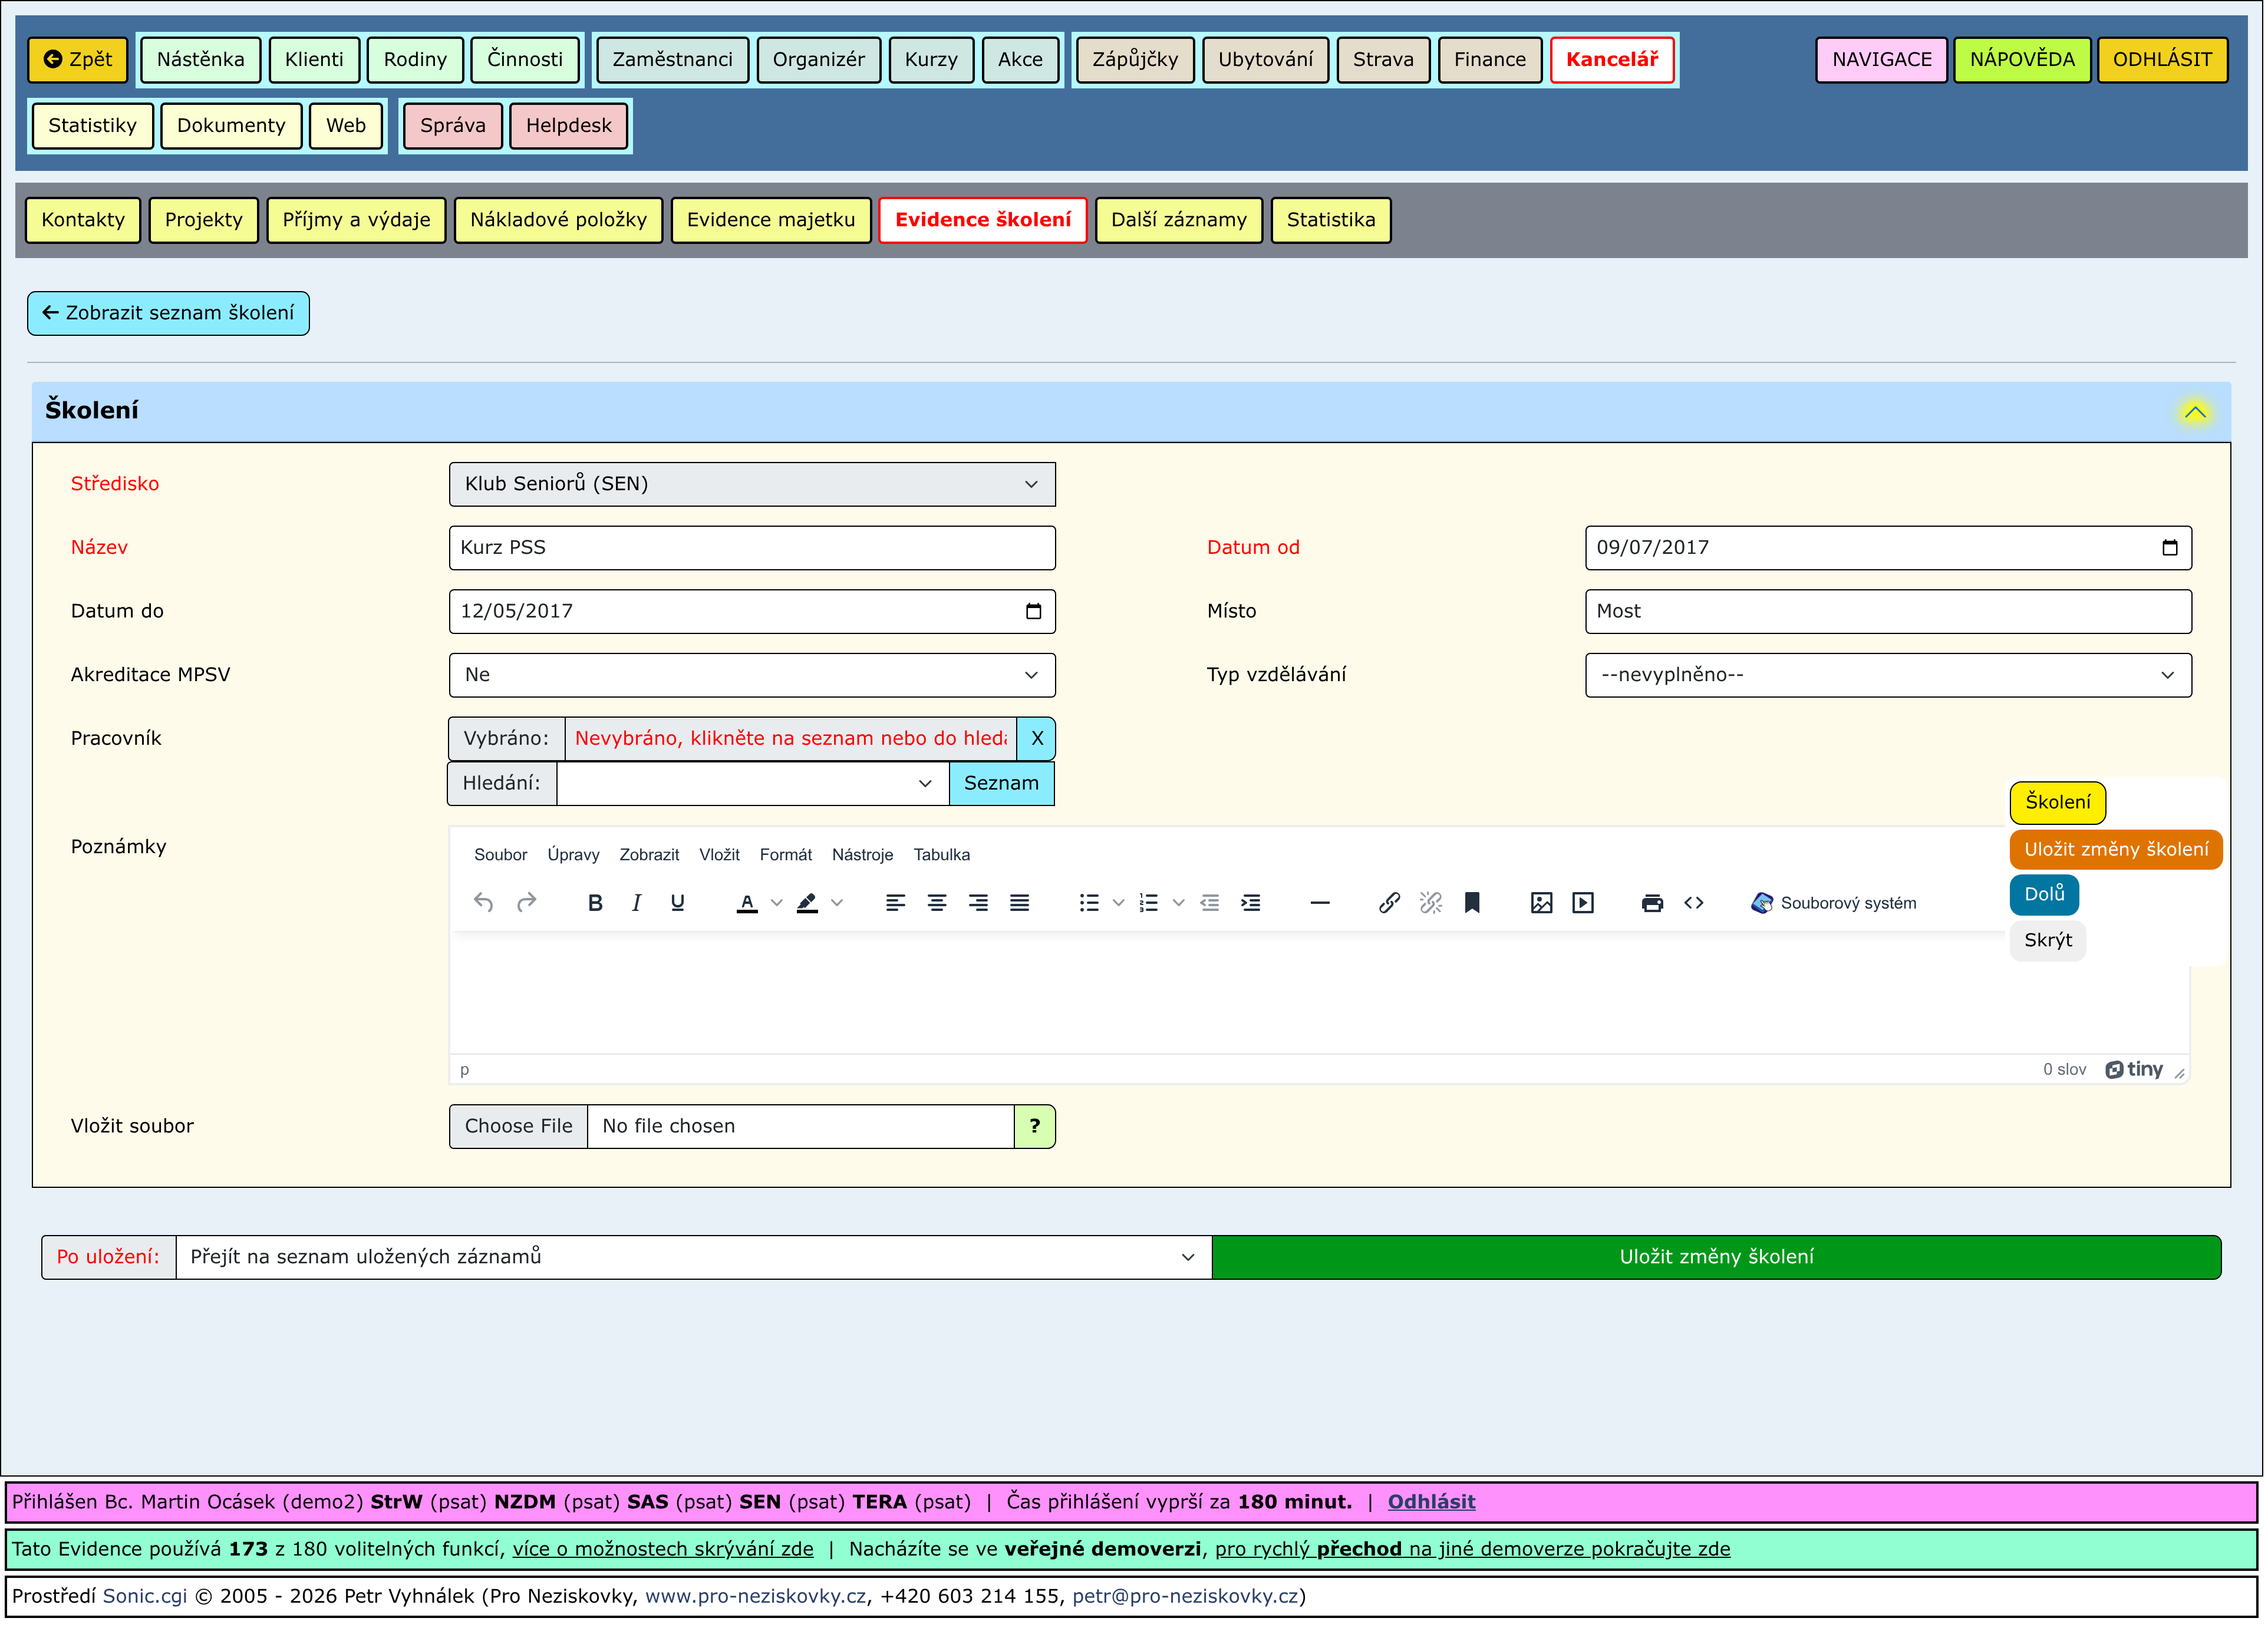The image size is (2268, 1651).
Task: Click the print icon in editor toolbar
Action: click(1652, 904)
